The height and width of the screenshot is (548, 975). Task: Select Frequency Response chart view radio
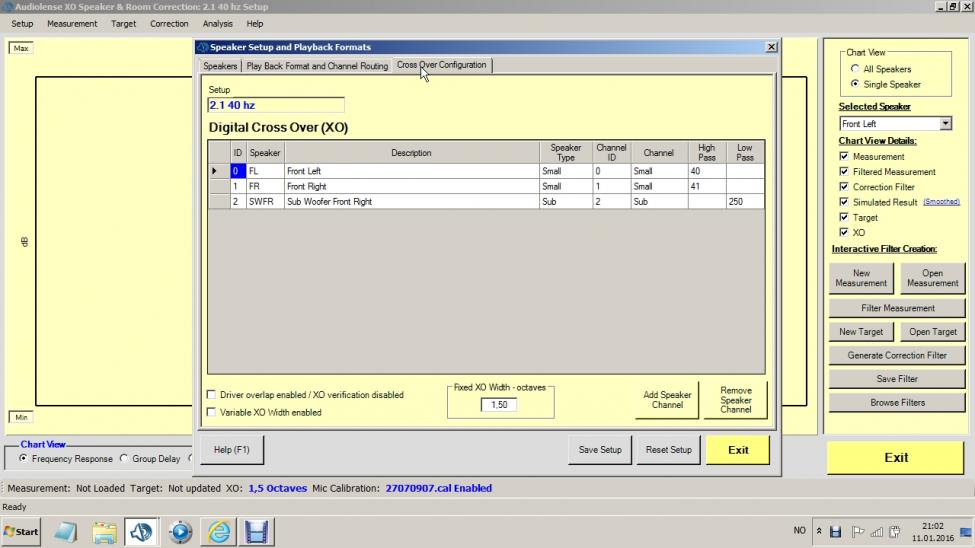(23, 458)
